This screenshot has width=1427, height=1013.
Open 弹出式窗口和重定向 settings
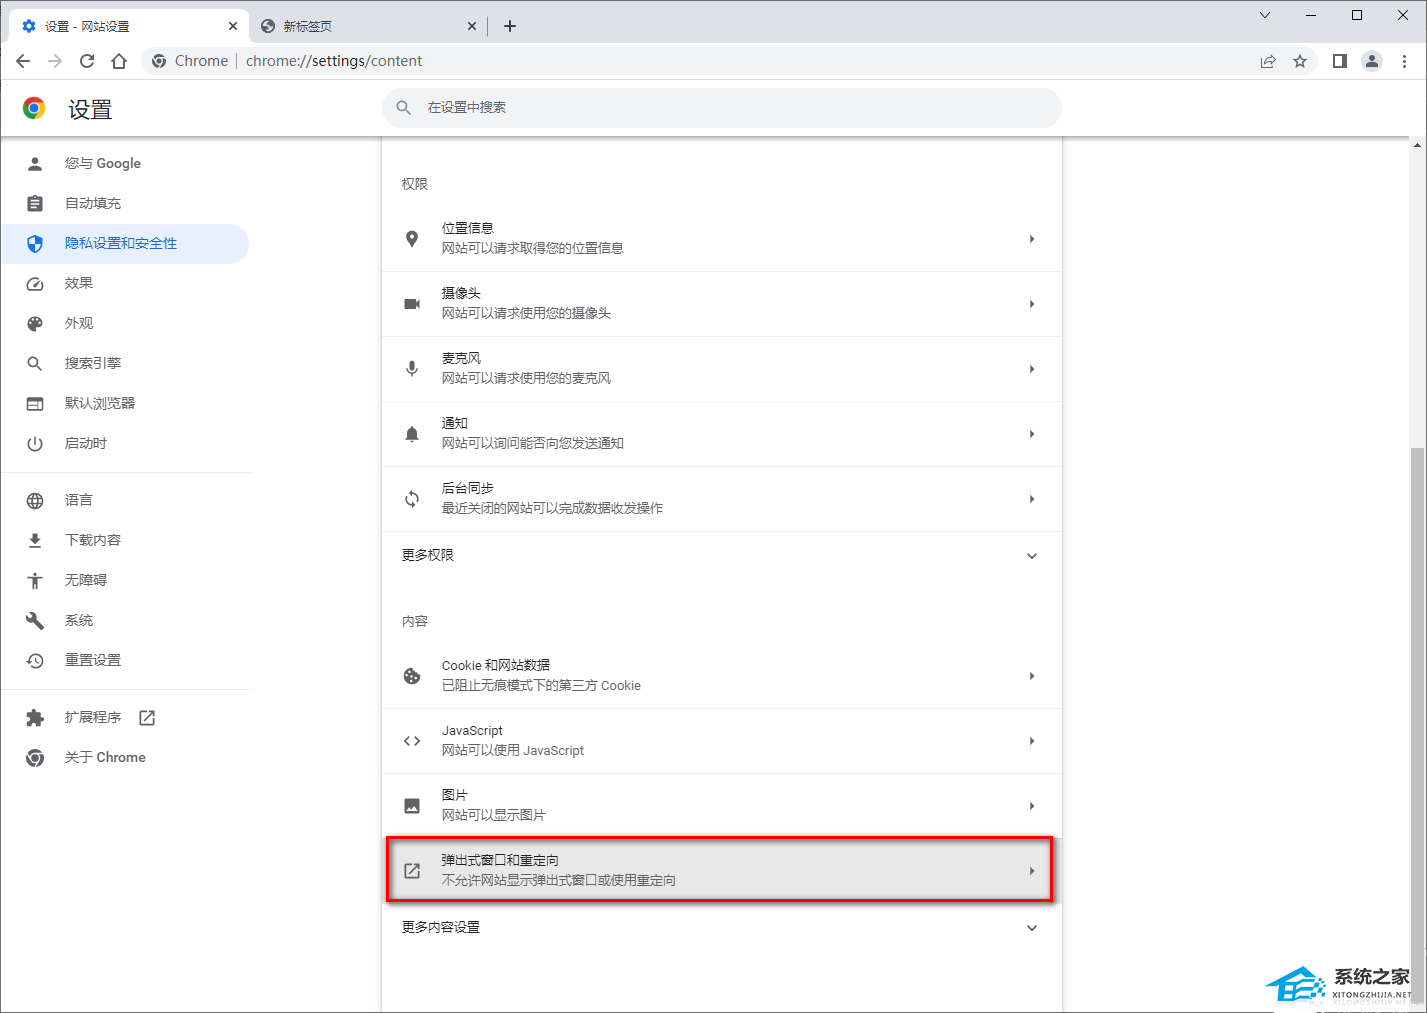[x=722, y=871]
